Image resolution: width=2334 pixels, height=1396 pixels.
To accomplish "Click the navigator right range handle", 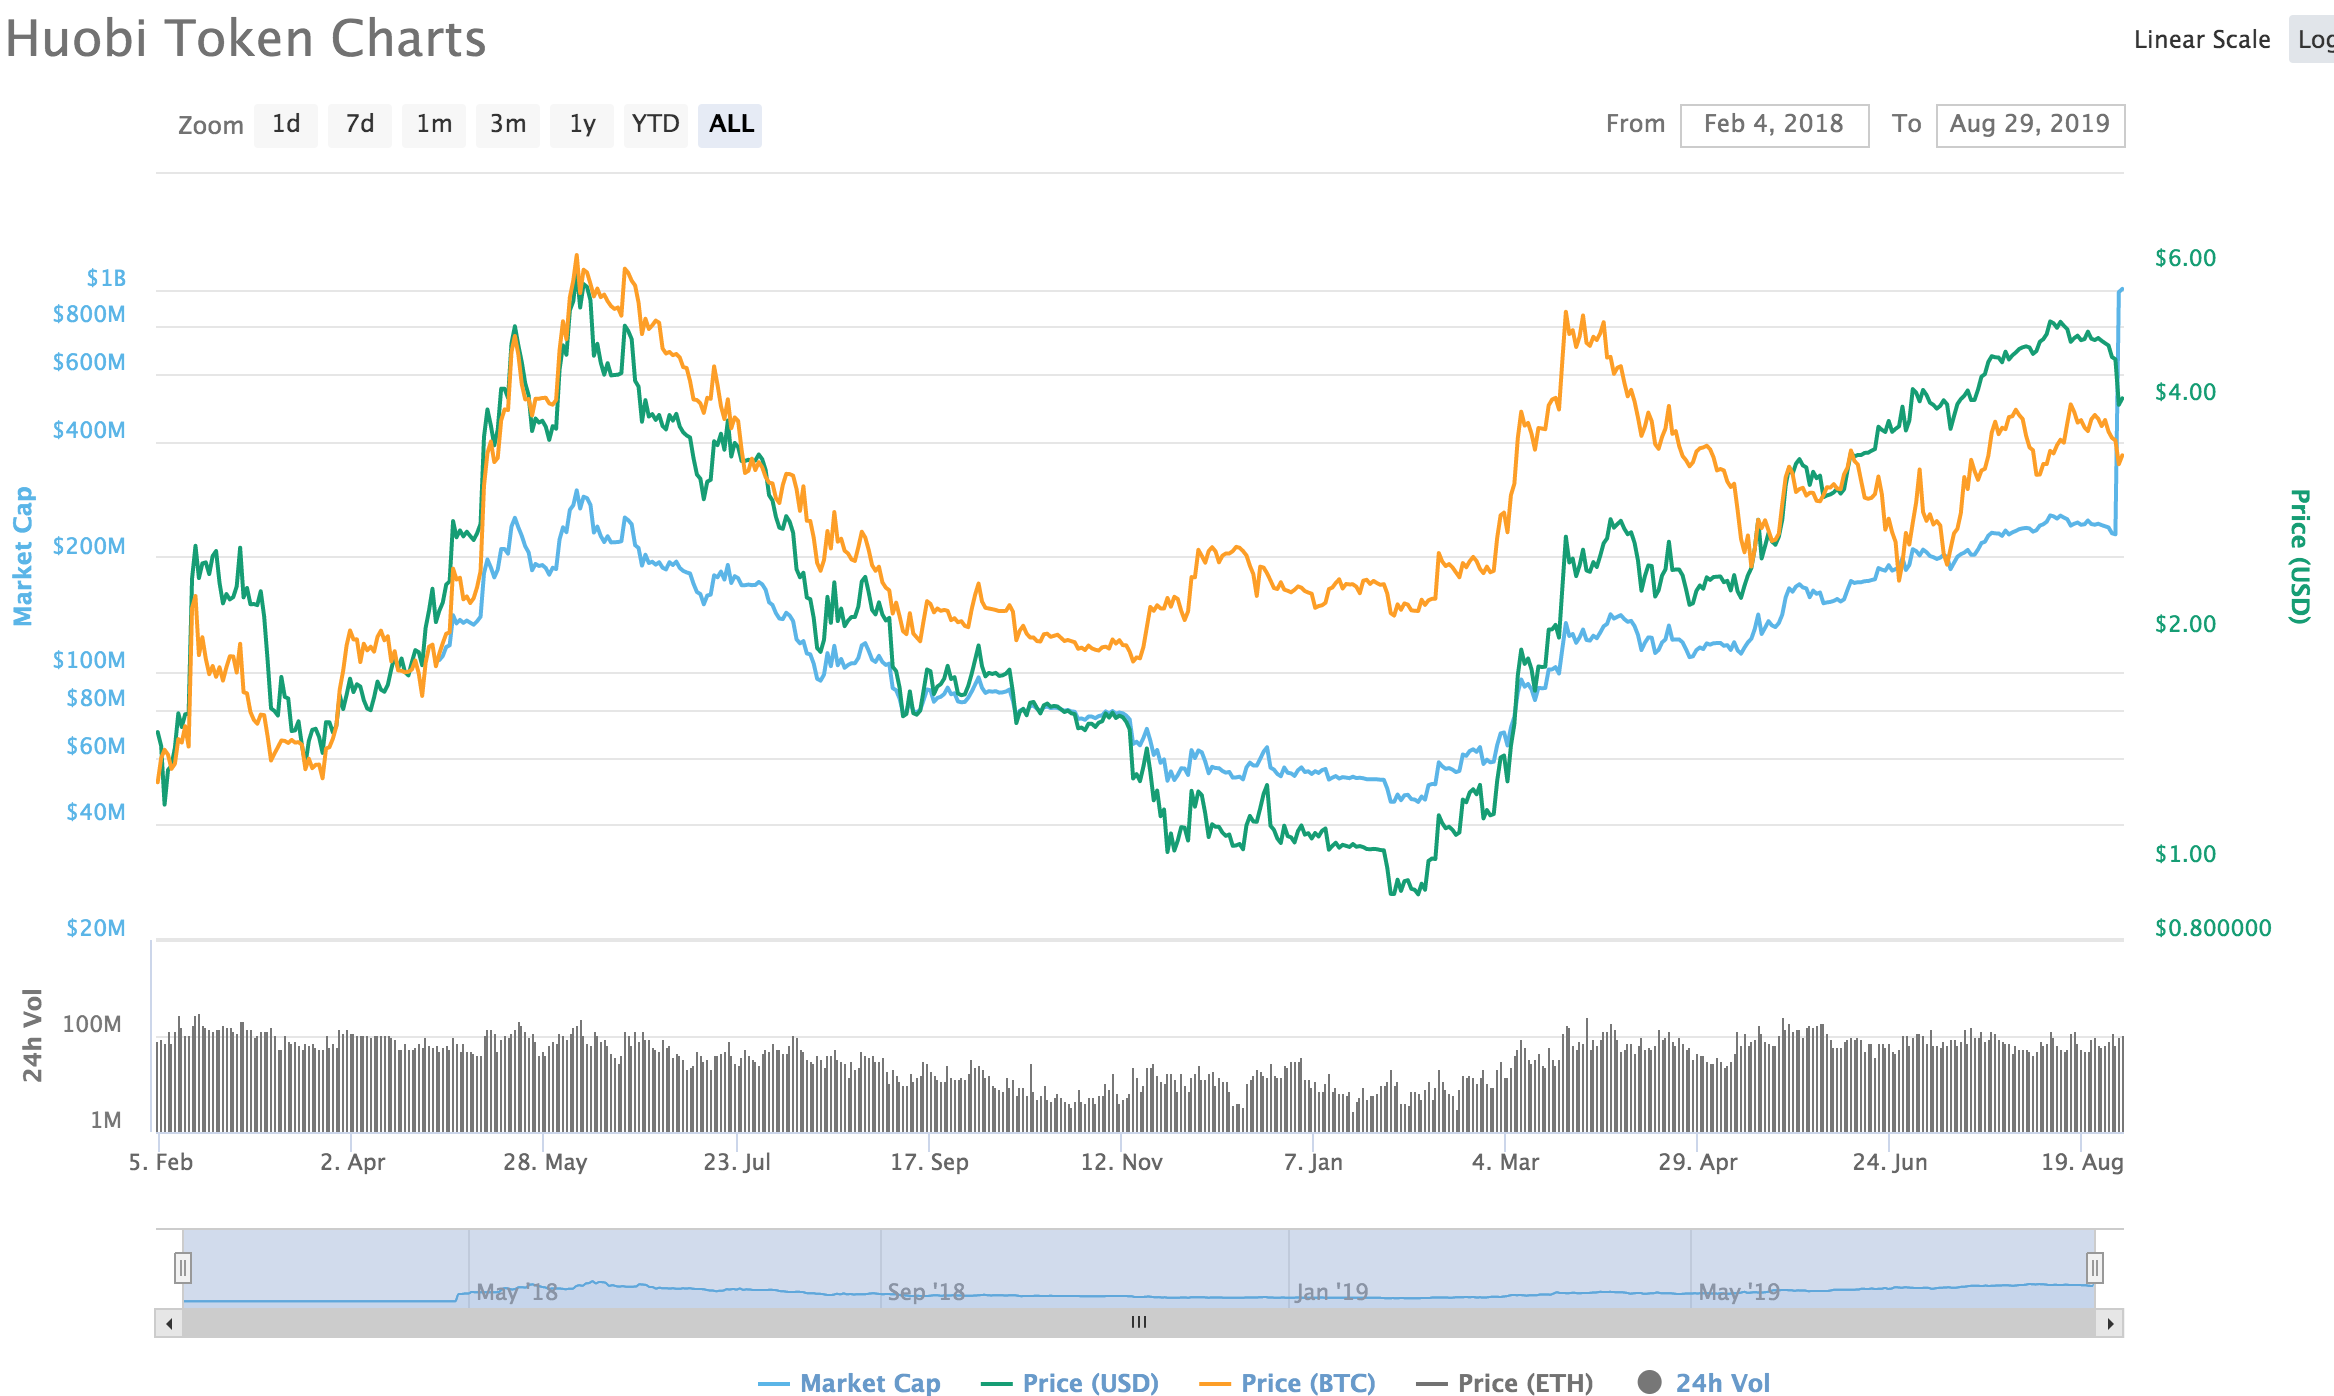I will point(2094,1268).
